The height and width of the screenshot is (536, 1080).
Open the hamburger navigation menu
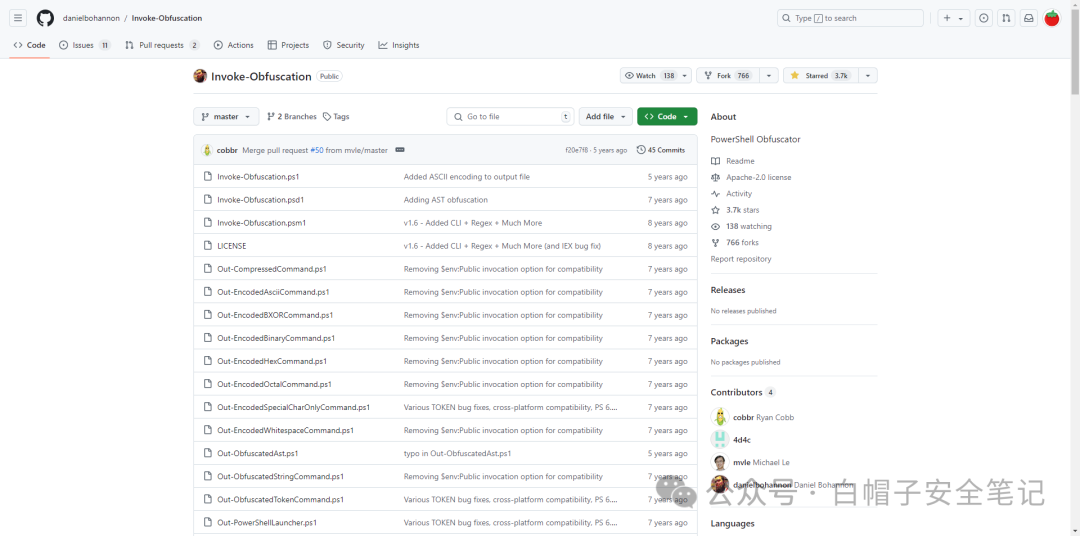click(19, 19)
